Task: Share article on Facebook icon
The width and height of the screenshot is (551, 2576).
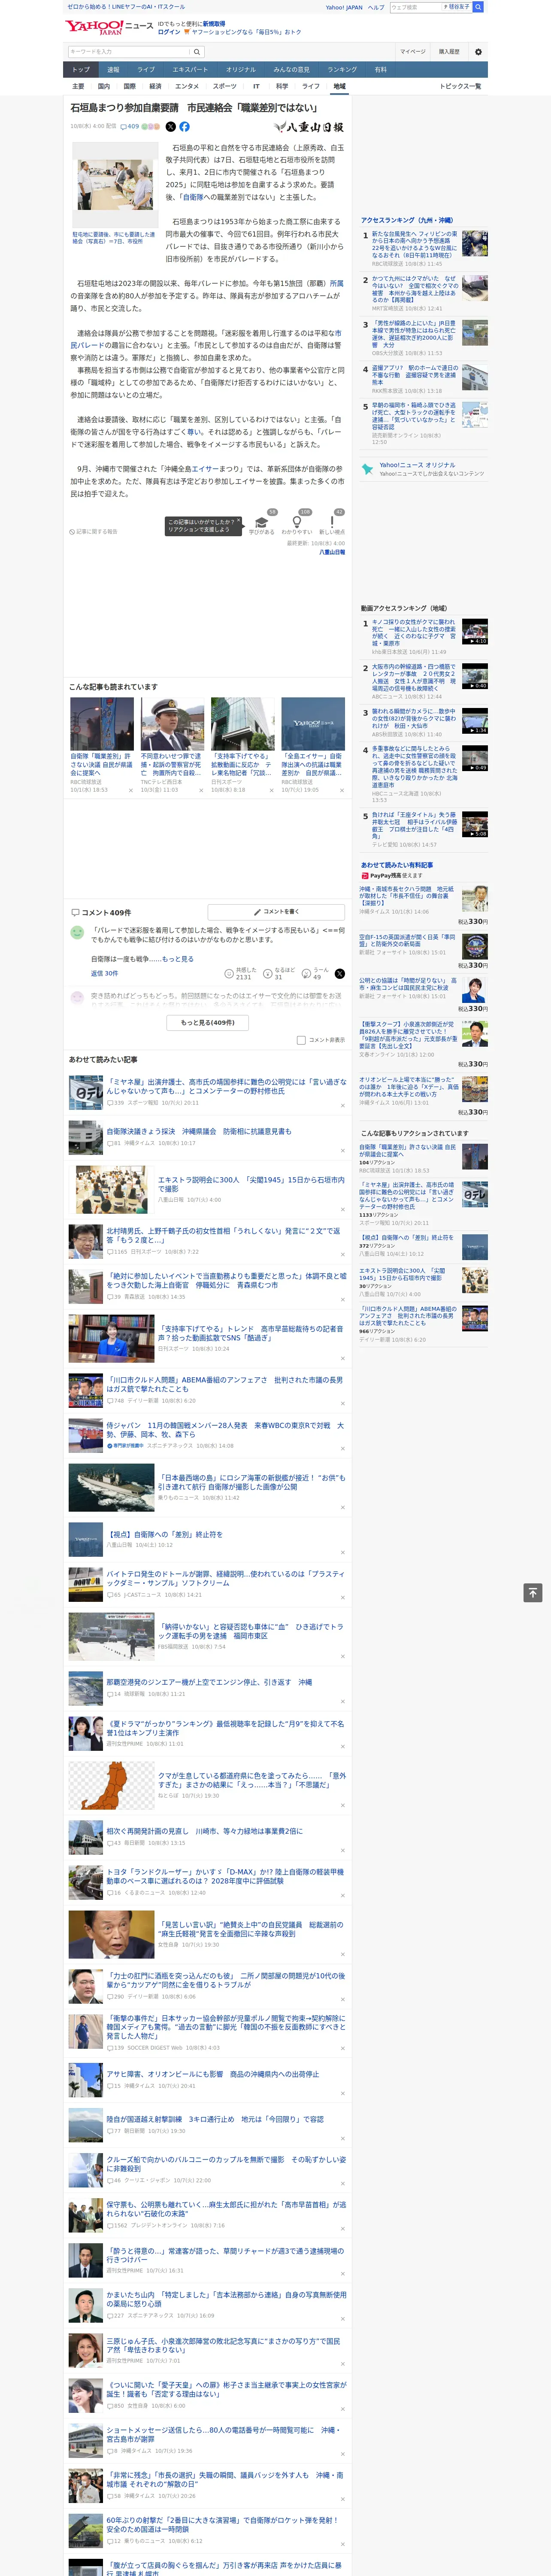Action: pyautogui.click(x=184, y=127)
